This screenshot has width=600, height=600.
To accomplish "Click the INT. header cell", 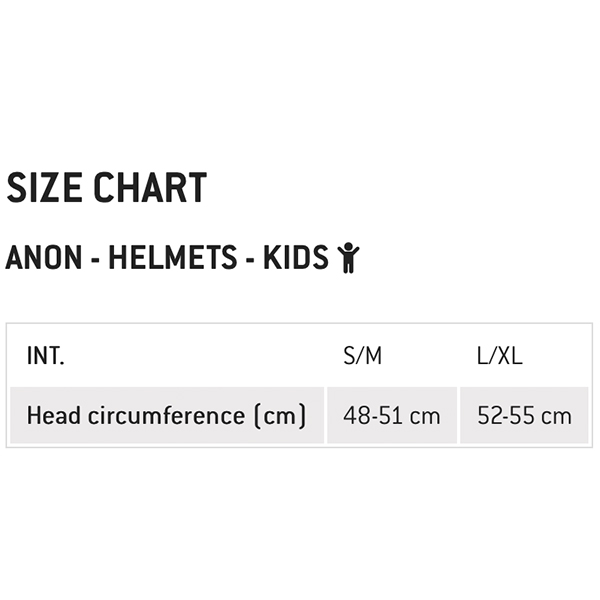I will click(46, 356).
